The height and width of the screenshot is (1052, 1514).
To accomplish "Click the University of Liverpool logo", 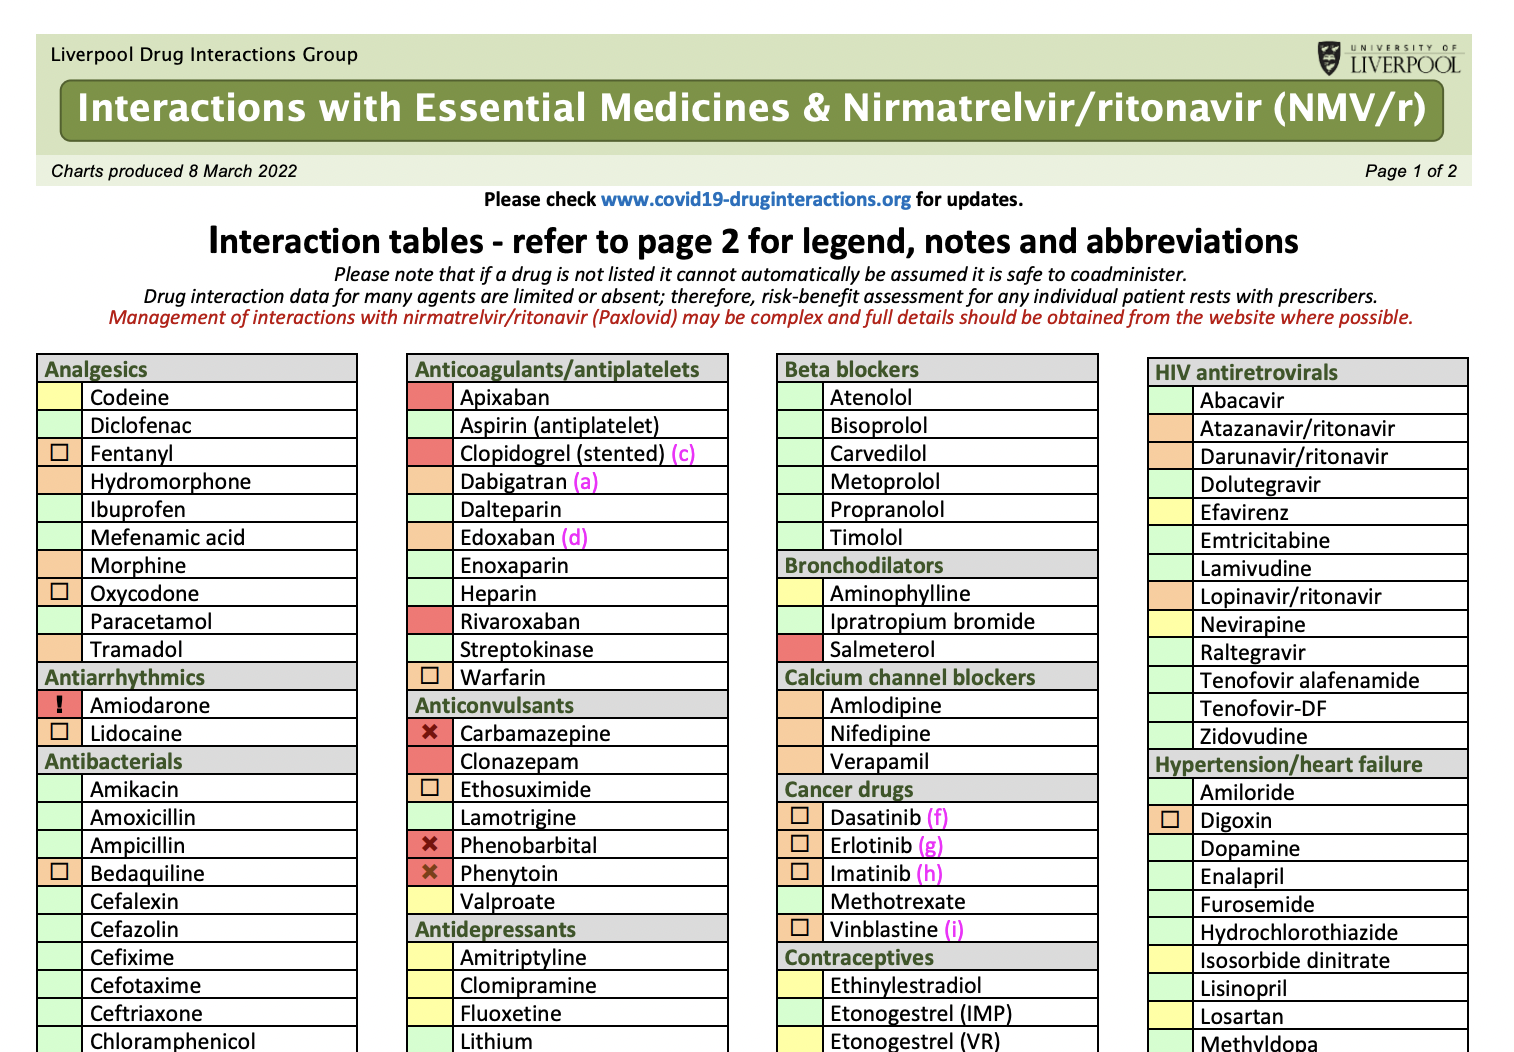I will point(1388,59).
